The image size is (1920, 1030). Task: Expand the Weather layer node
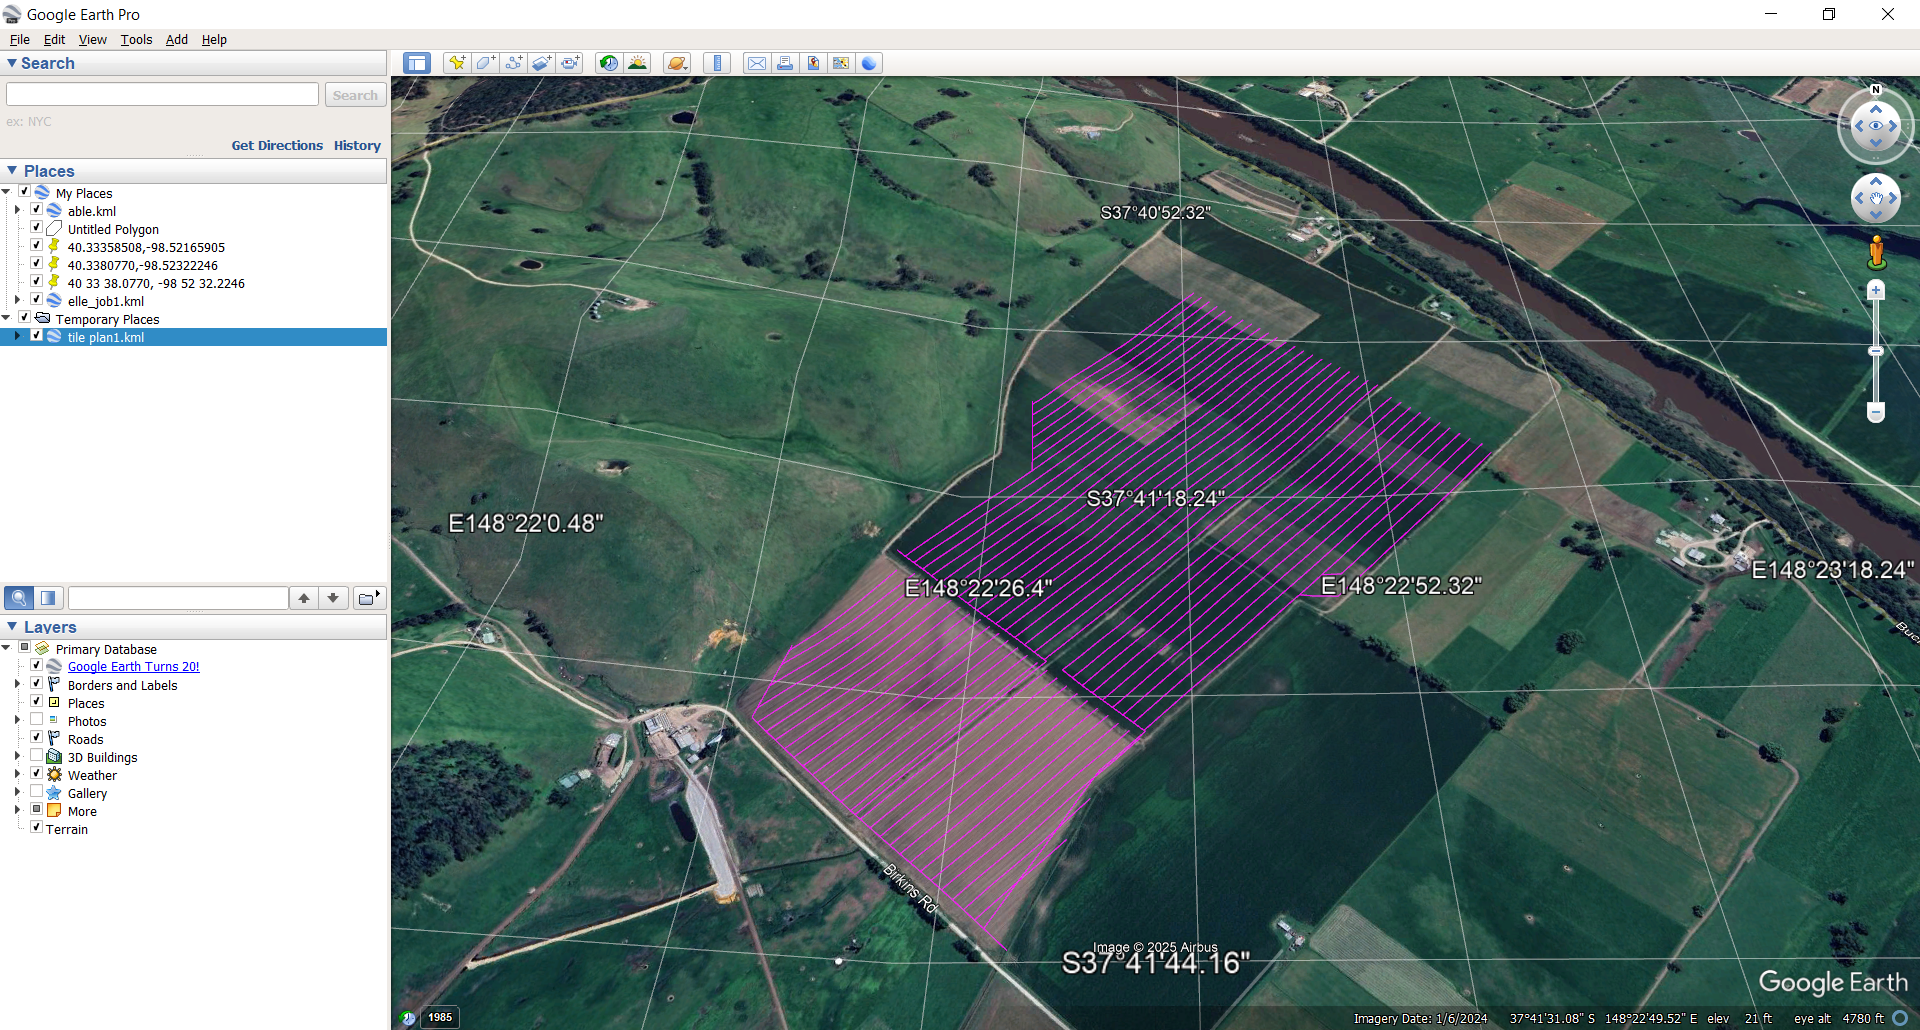[x=17, y=774]
